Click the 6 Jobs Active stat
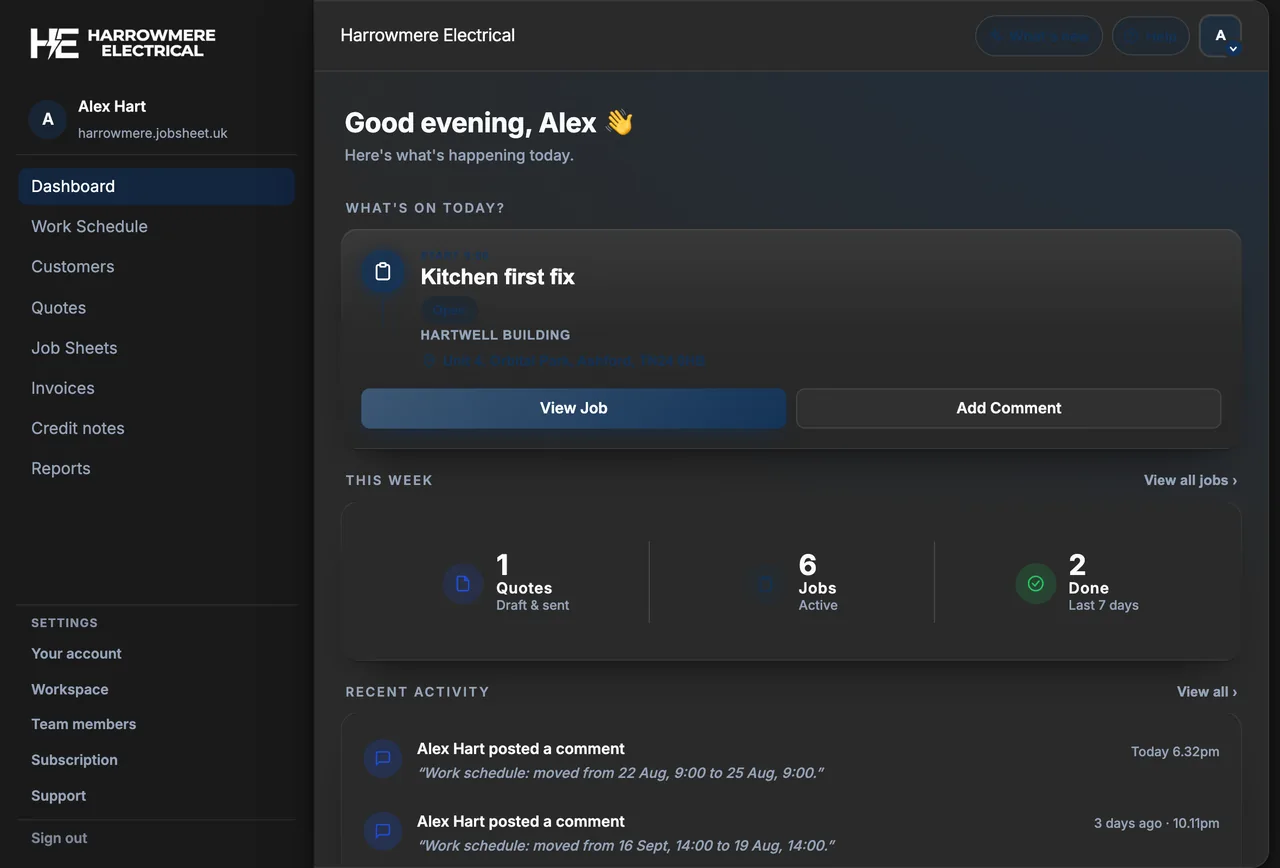Image resolution: width=1280 pixels, height=868 pixels. pos(792,584)
